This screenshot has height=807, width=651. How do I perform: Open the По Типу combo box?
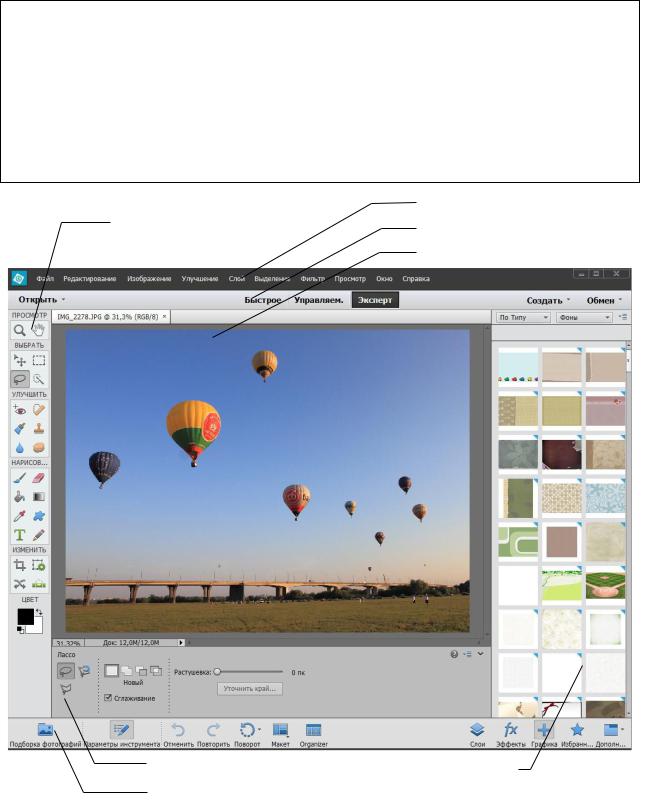click(523, 318)
